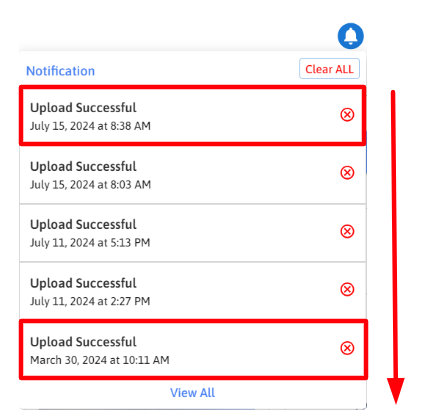The image size is (444, 416).
Task: Click the blue scrollbar thumb beside the list
Action: tap(366, 153)
